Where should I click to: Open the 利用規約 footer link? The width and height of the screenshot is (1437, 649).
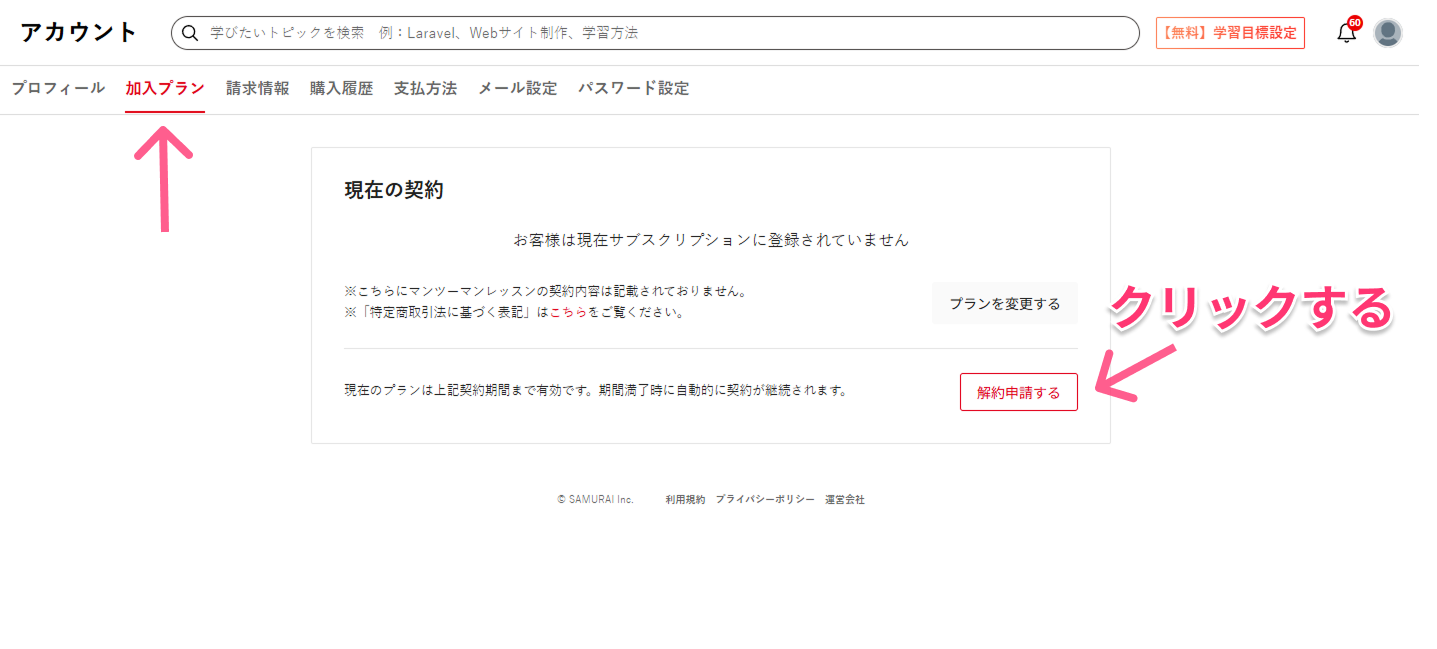point(685,499)
